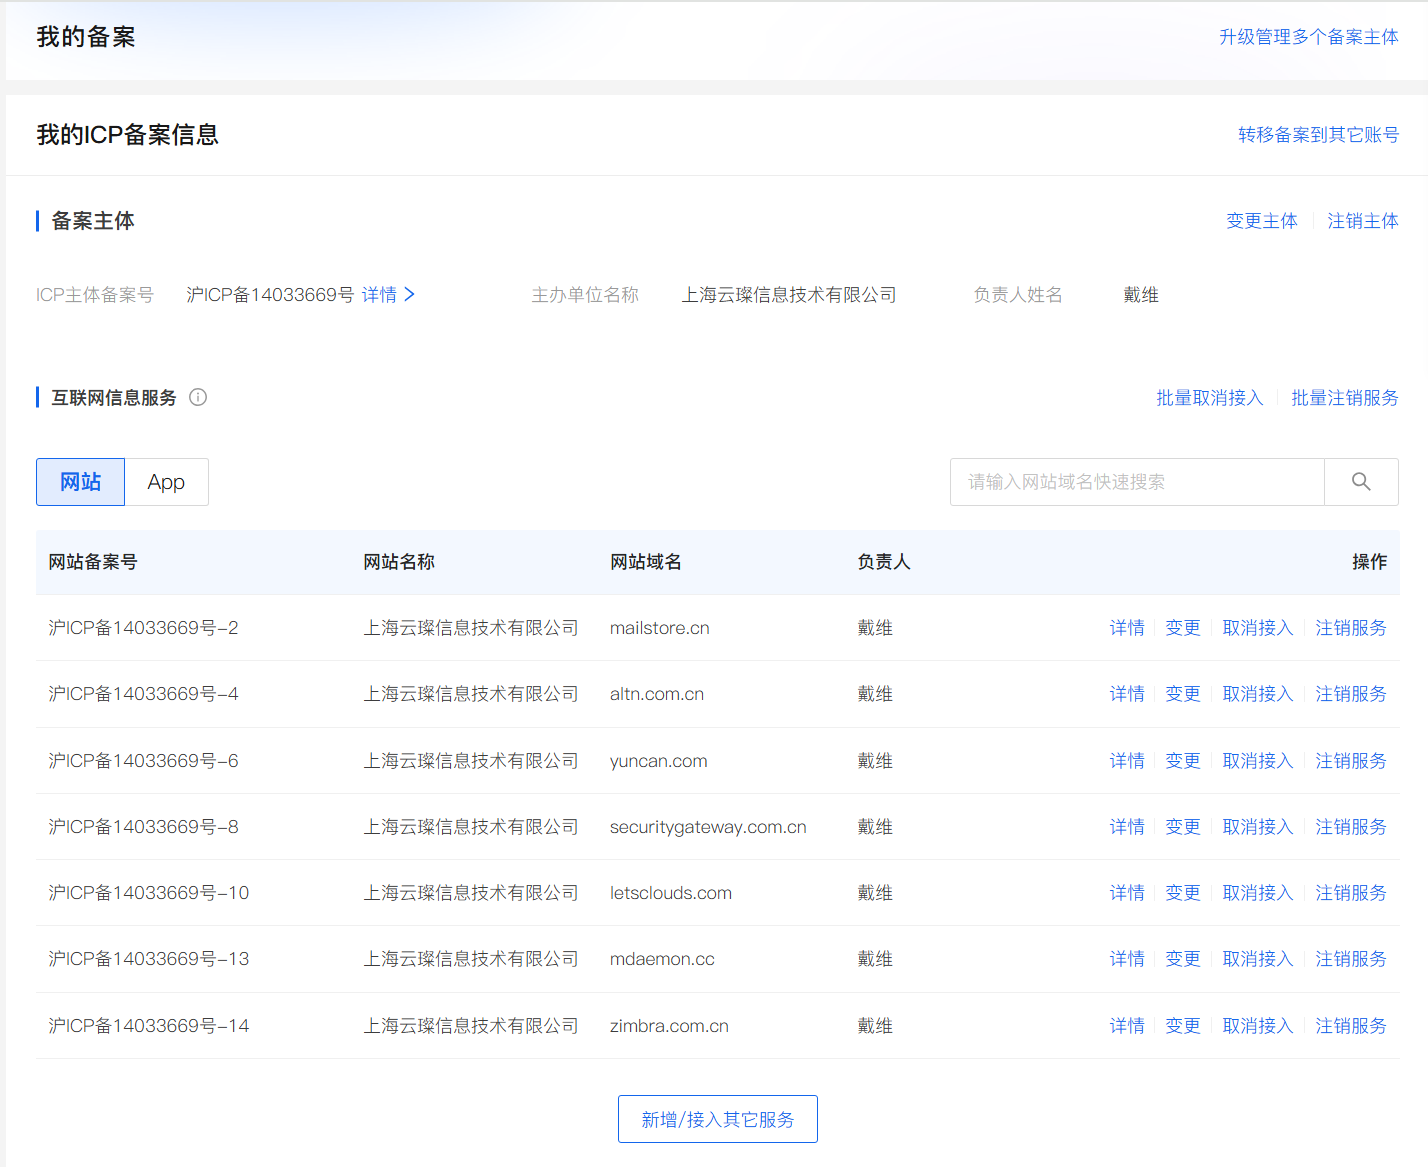Click 注销主体 link
1428x1167 pixels.
[1362, 220]
